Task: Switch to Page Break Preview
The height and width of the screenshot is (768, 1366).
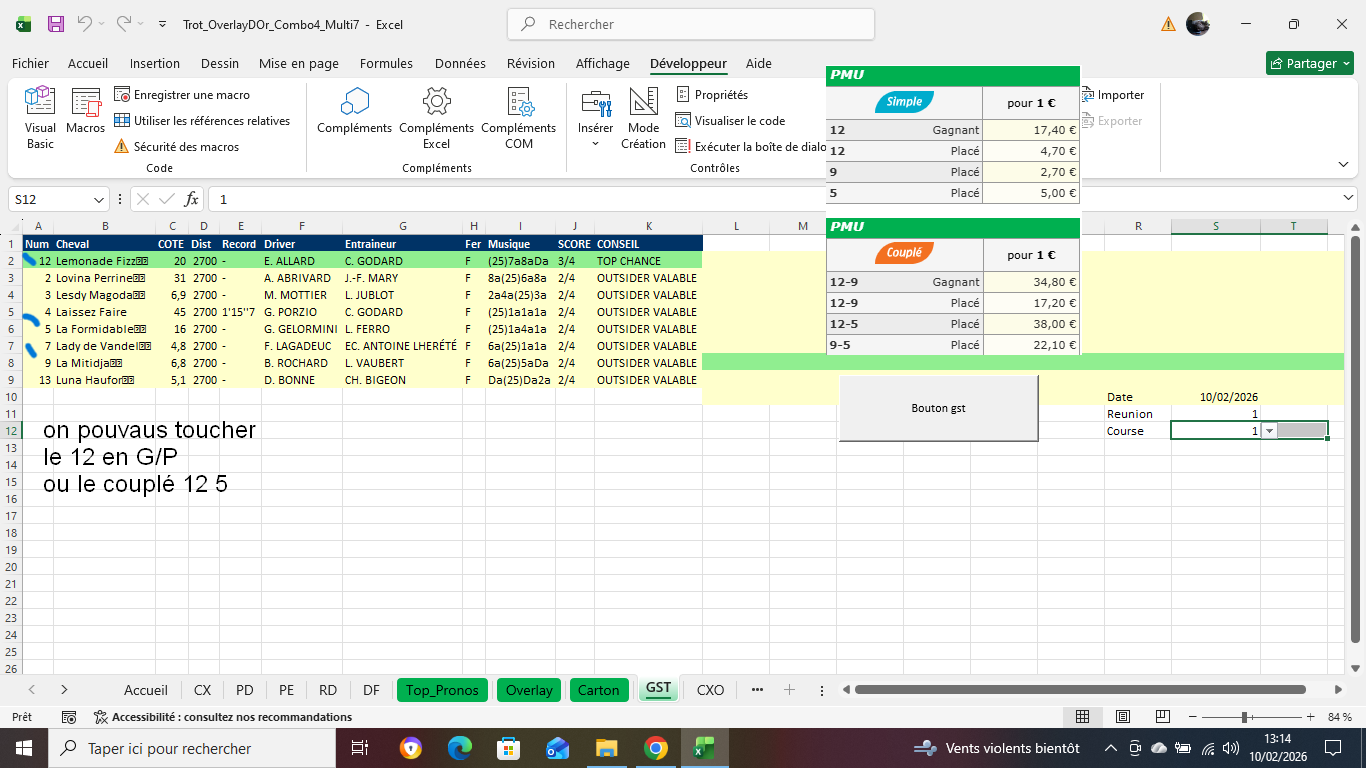Action: (x=1162, y=717)
